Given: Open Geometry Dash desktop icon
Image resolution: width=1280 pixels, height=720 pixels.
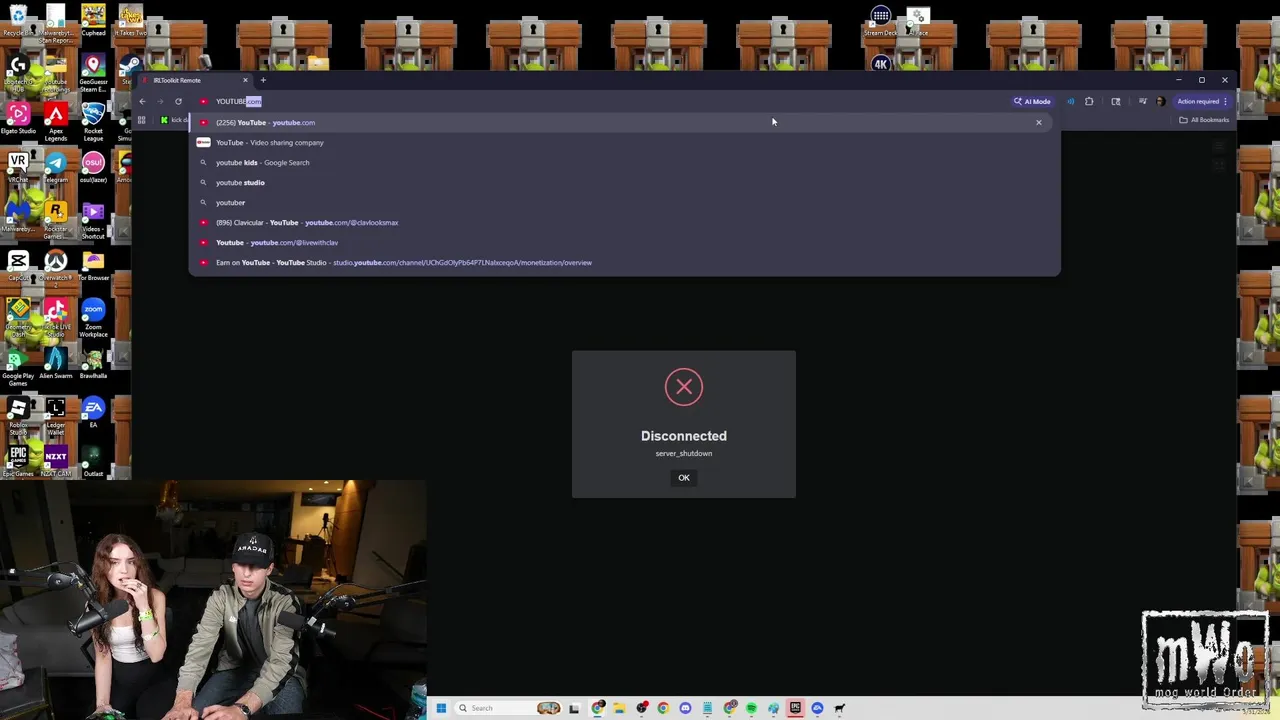Looking at the screenshot, I should pyautogui.click(x=18, y=316).
